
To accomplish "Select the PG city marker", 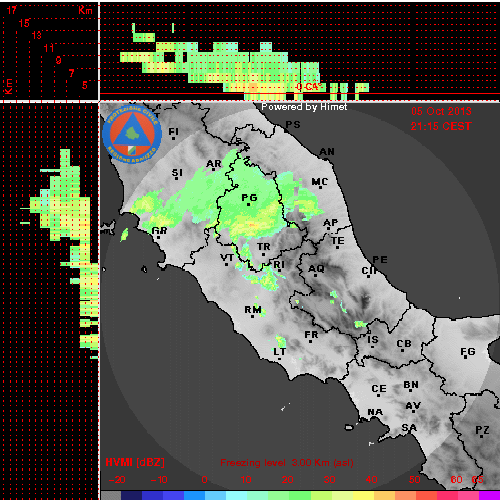I will pos(248,204).
